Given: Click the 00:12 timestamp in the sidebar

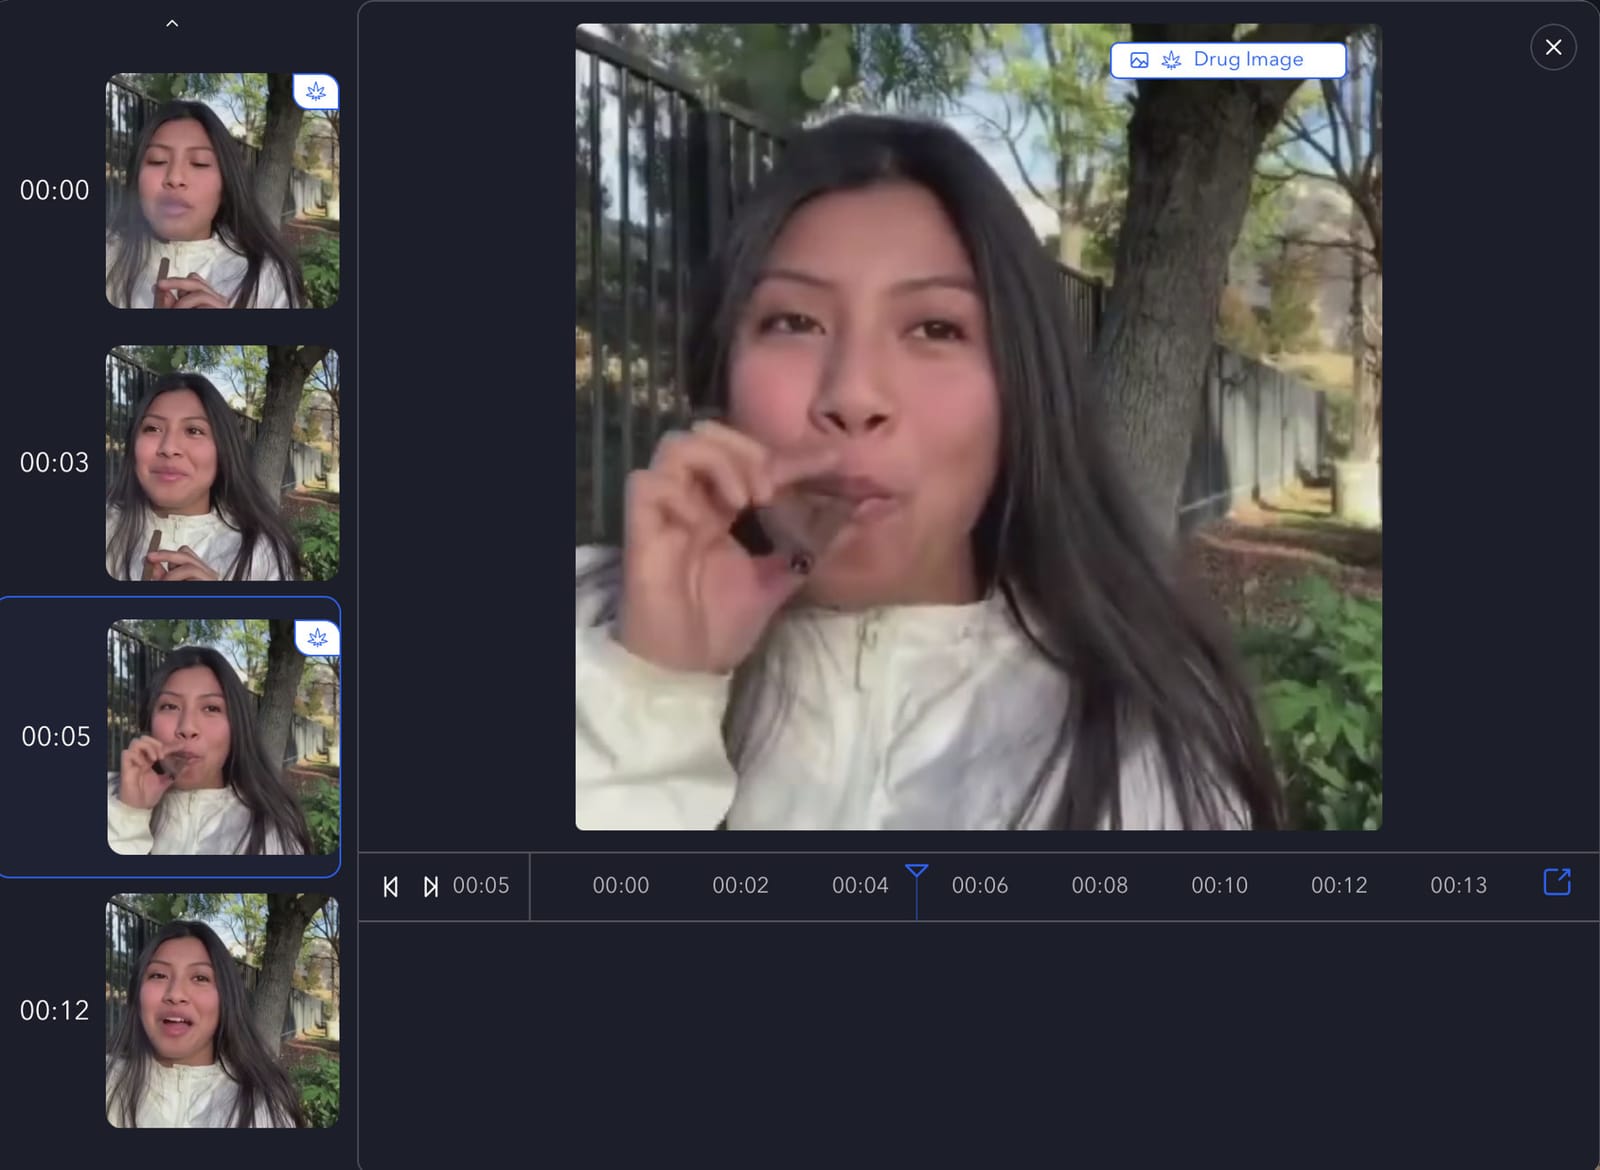Looking at the screenshot, I should 55,1011.
